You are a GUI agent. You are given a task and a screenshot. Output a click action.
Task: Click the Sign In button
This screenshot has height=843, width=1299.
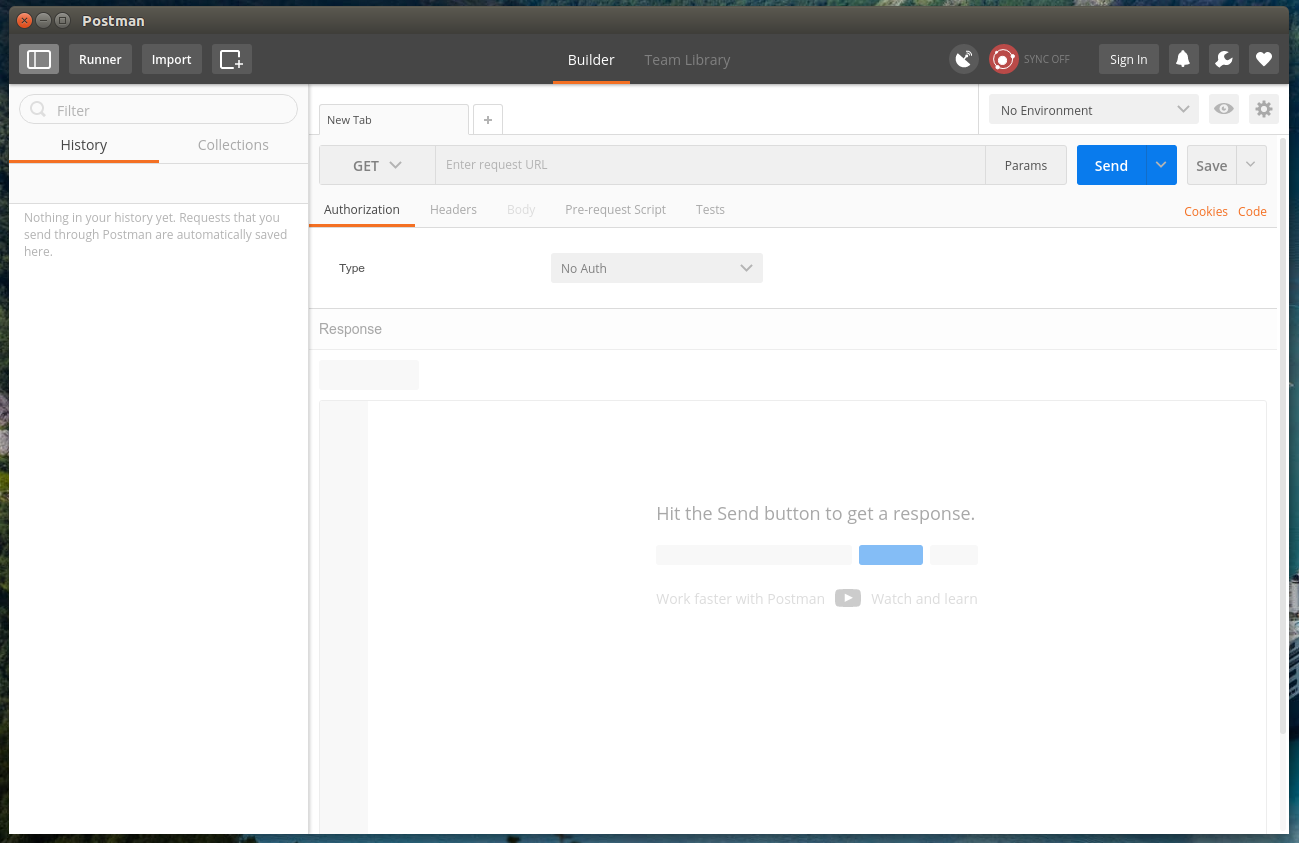[x=1129, y=59]
